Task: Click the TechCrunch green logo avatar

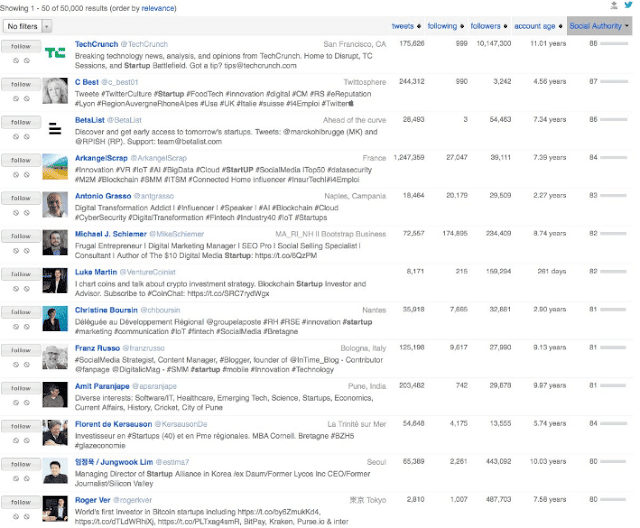Action: pyautogui.click(x=55, y=52)
